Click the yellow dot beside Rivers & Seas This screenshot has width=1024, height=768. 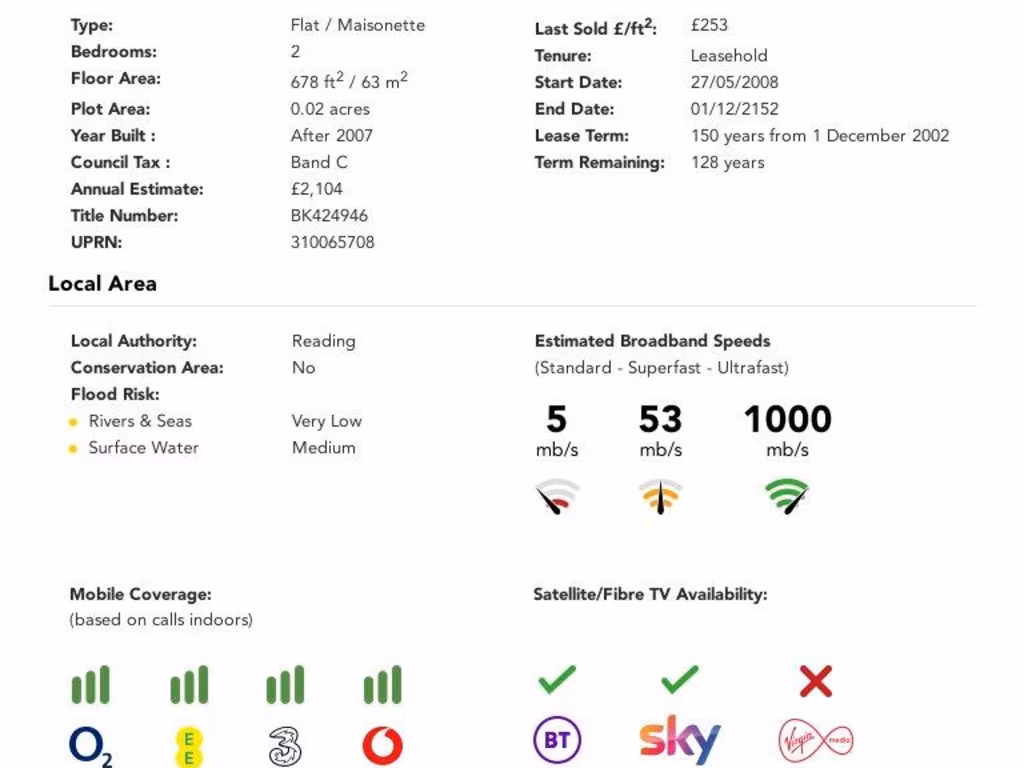[73, 422]
